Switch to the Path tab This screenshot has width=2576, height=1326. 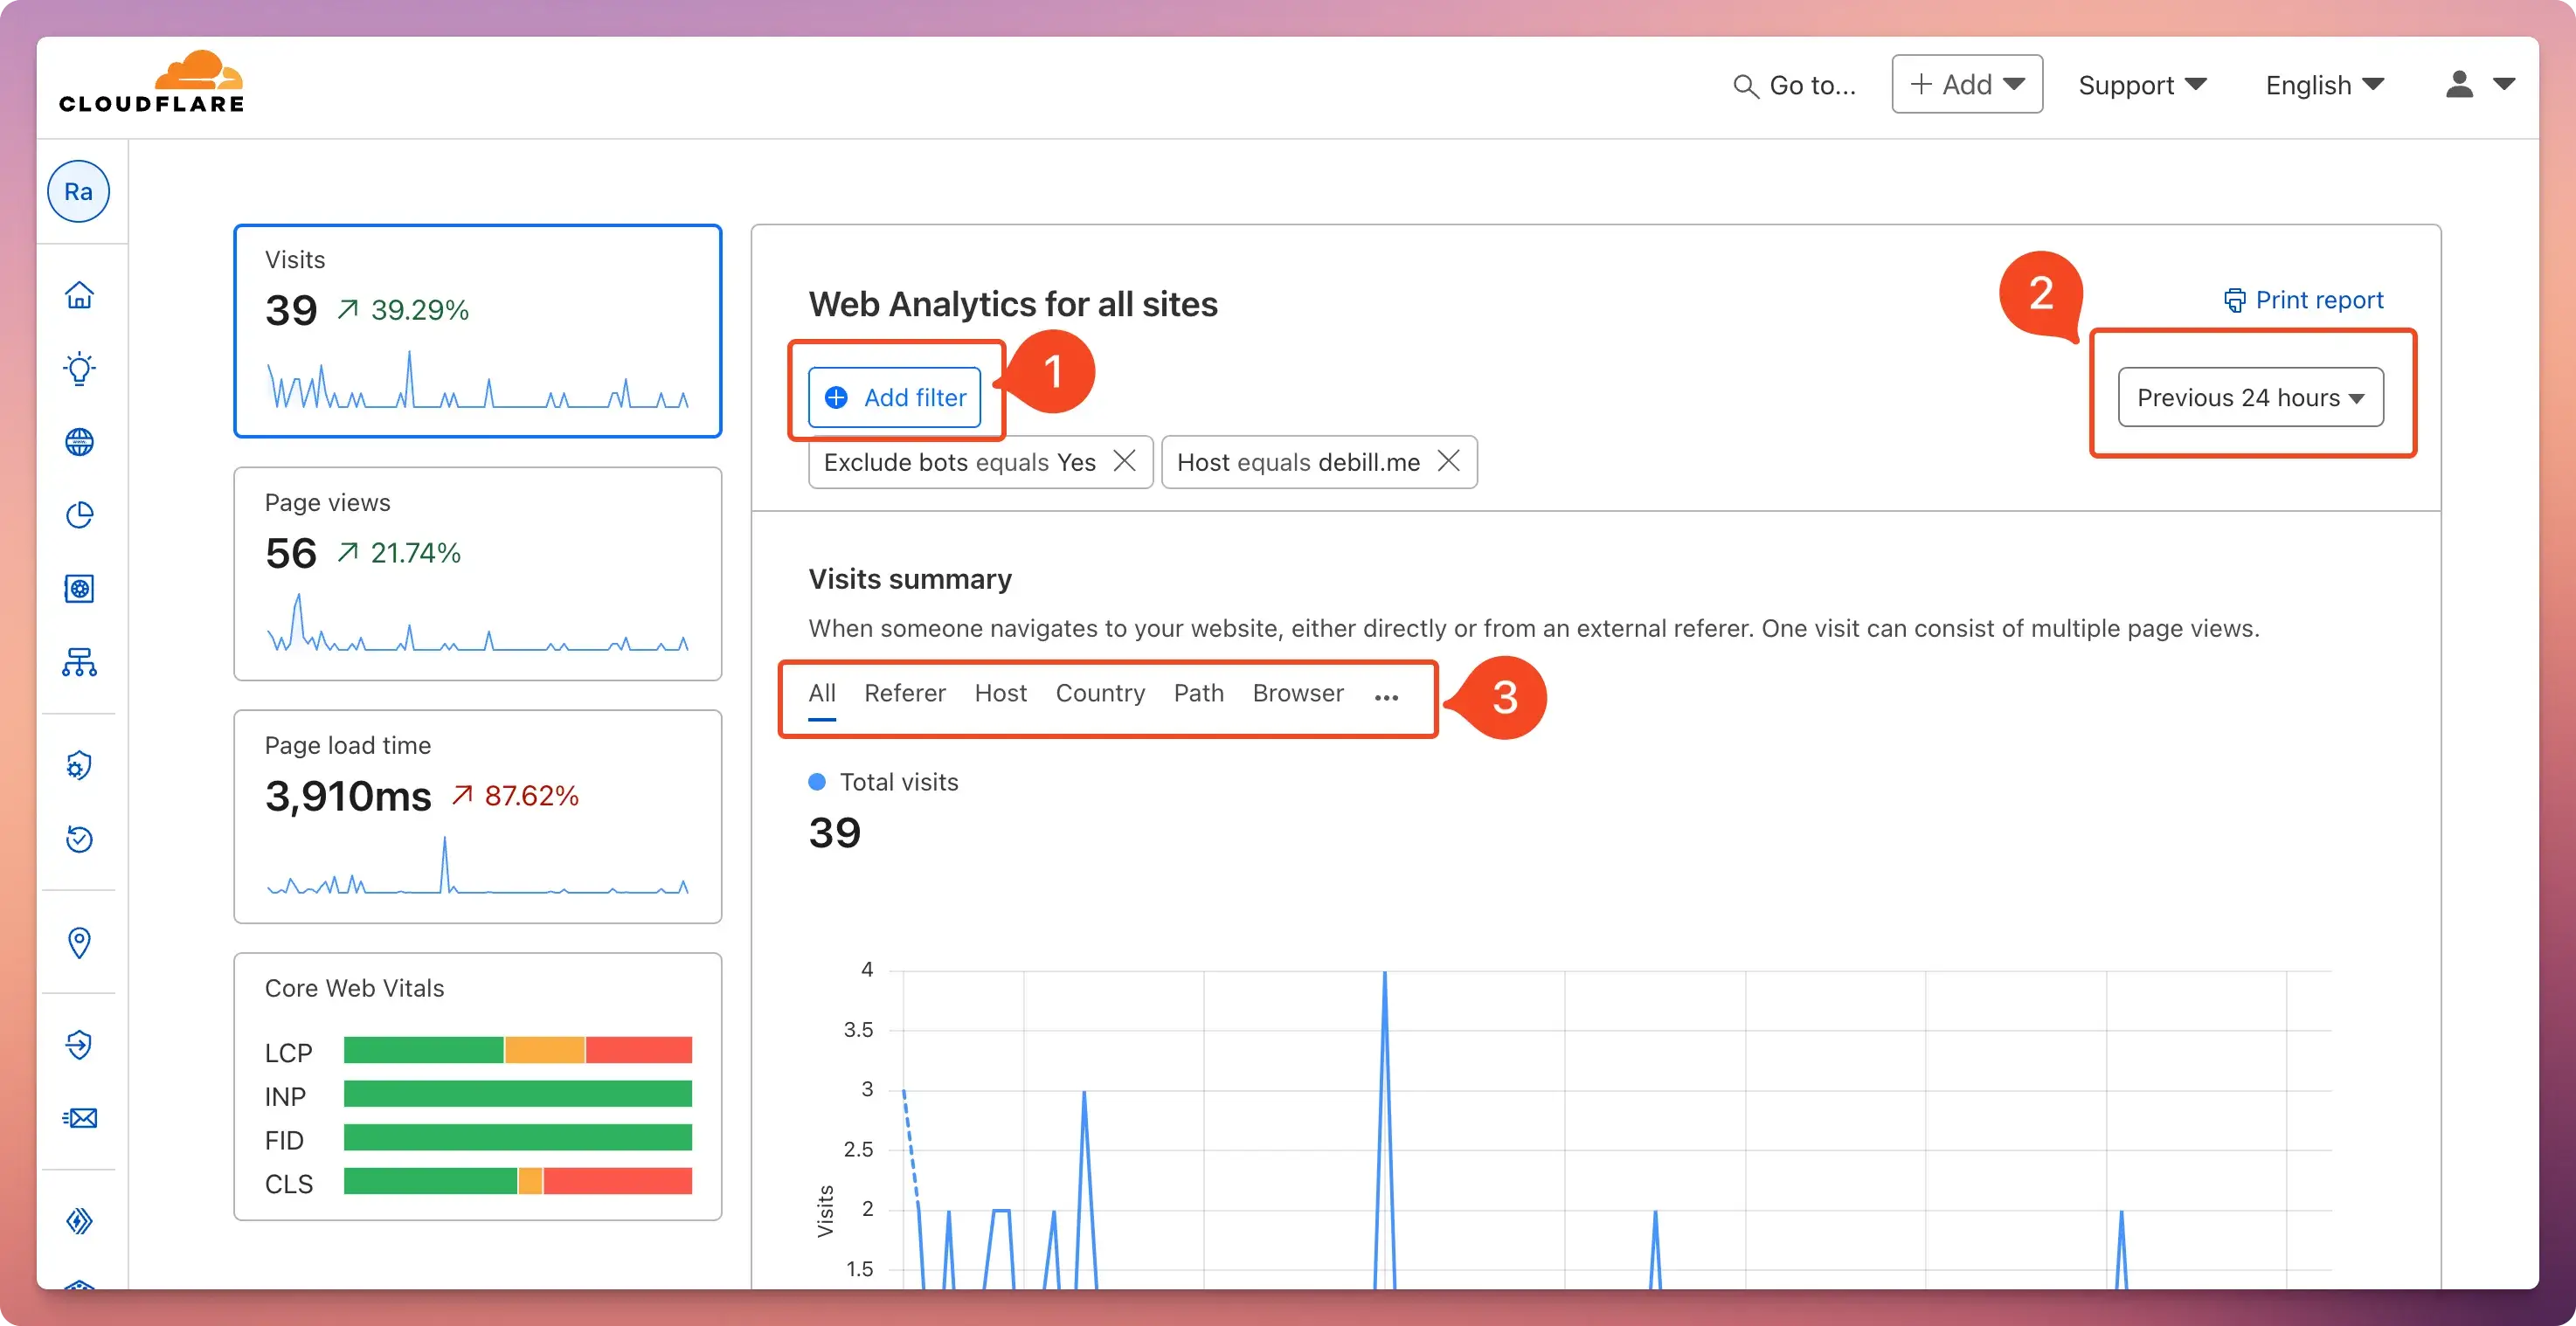click(1198, 693)
